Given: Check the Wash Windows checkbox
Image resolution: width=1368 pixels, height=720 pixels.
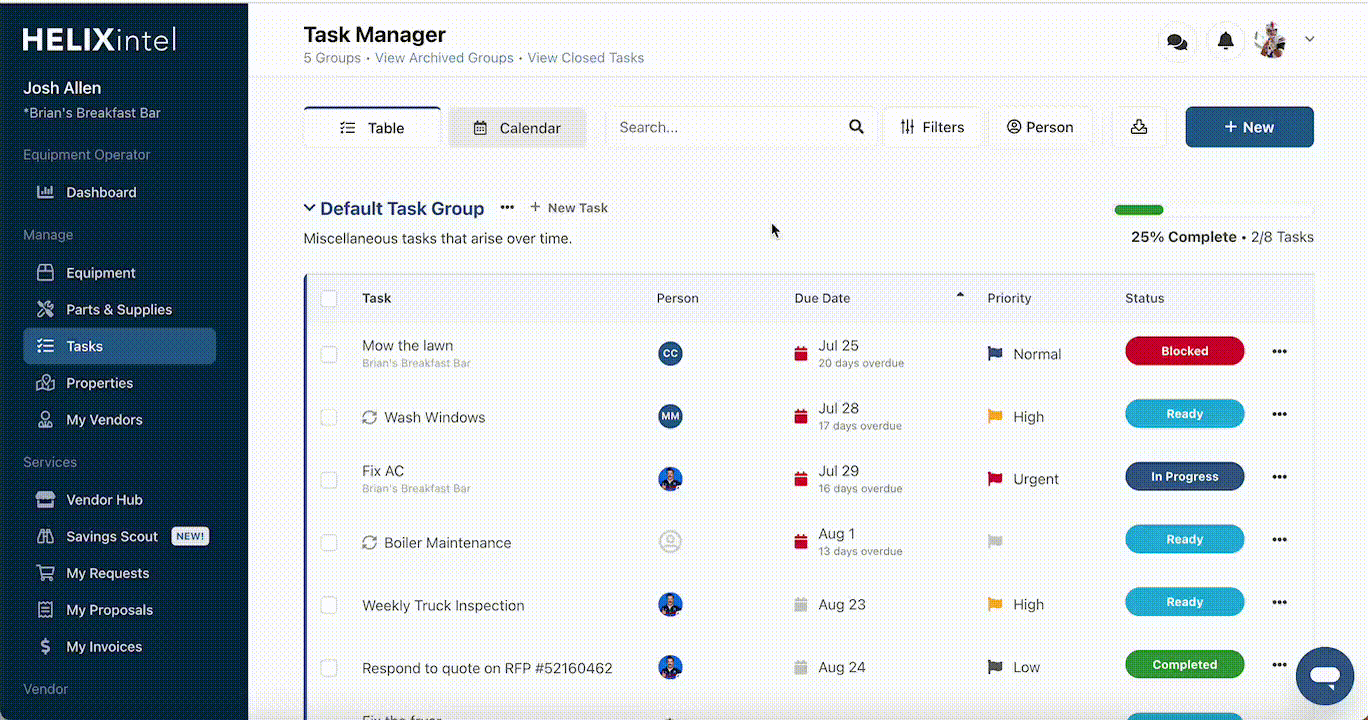Looking at the screenshot, I should click(329, 417).
